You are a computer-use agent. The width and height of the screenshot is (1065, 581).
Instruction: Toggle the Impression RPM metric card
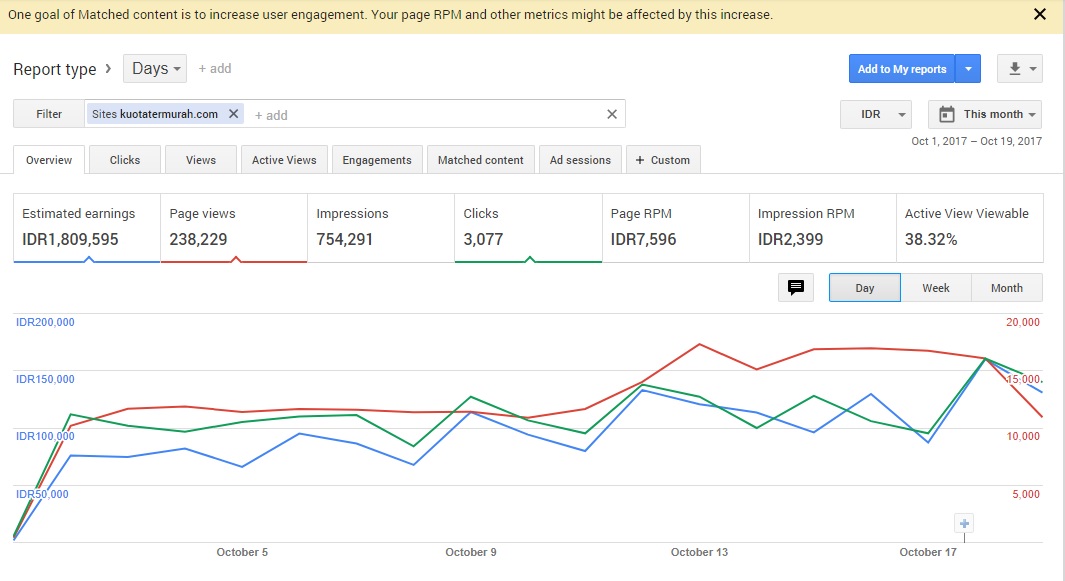click(823, 228)
